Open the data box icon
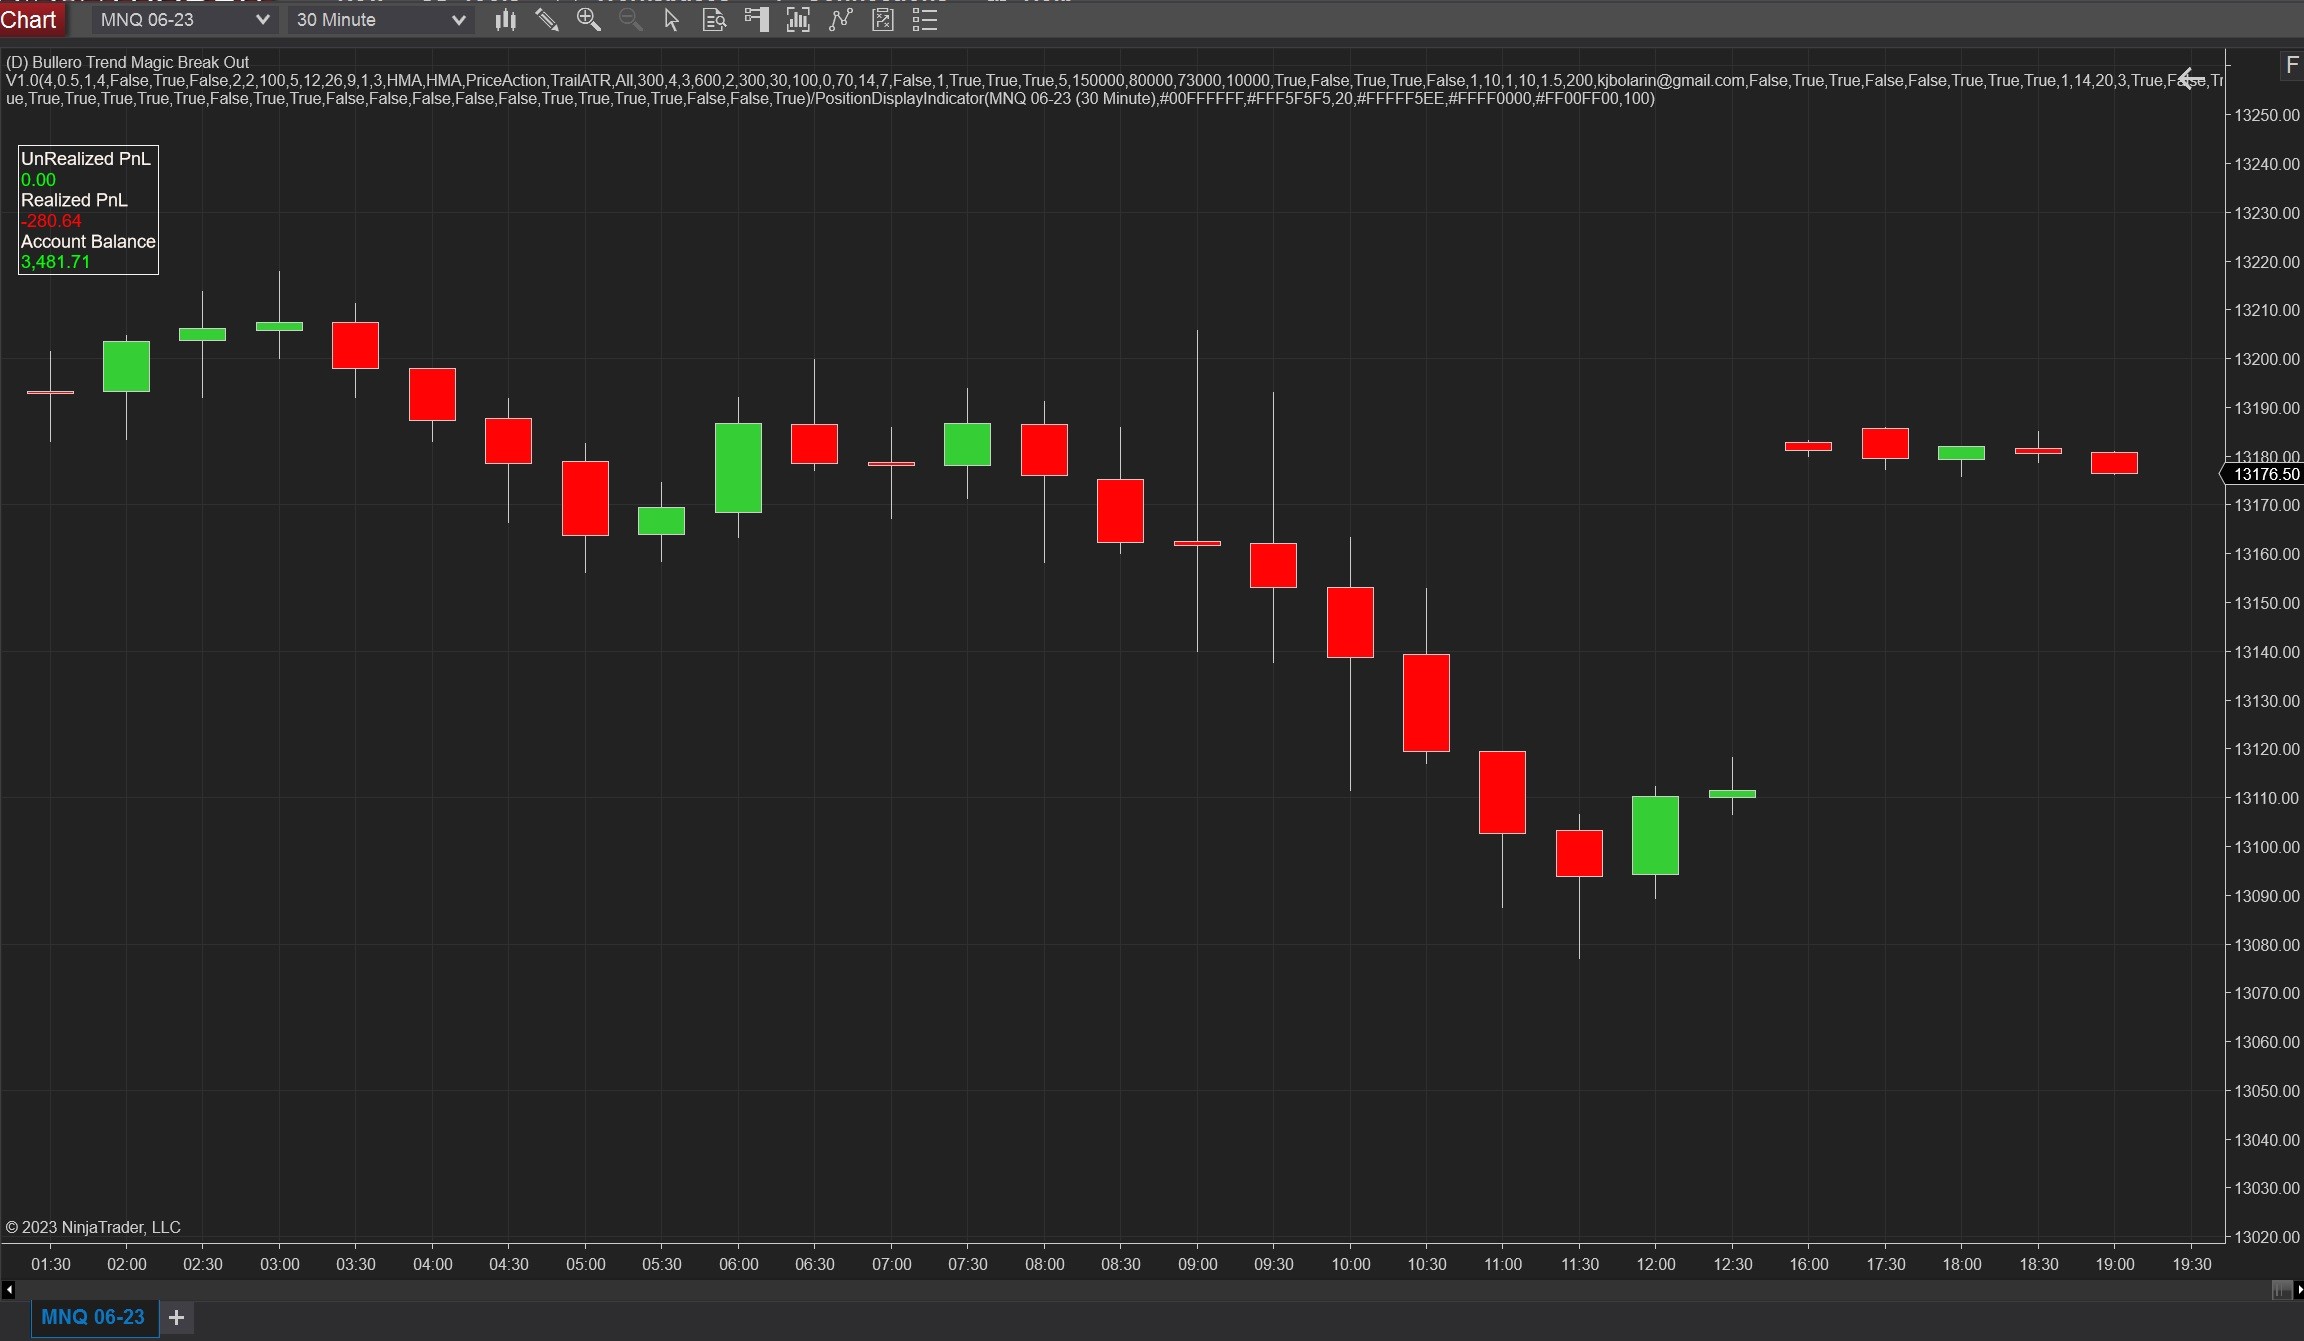This screenshot has width=2304, height=1341. (714, 20)
